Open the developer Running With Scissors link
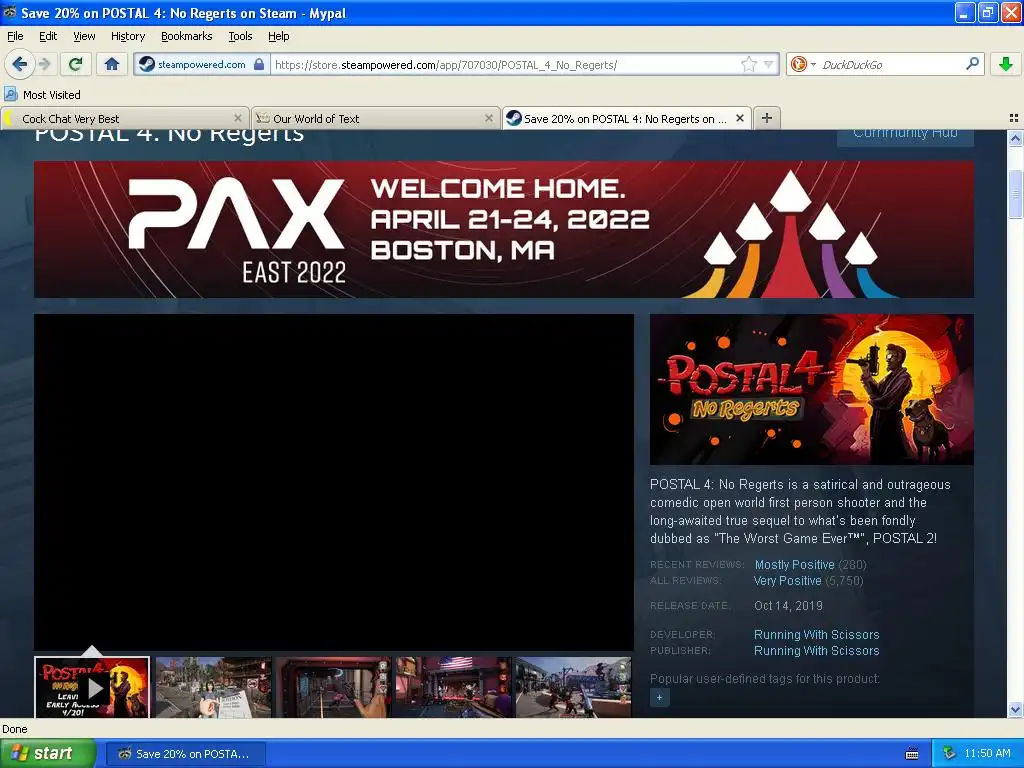Viewport: 1024px width, 768px height. (x=816, y=634)
